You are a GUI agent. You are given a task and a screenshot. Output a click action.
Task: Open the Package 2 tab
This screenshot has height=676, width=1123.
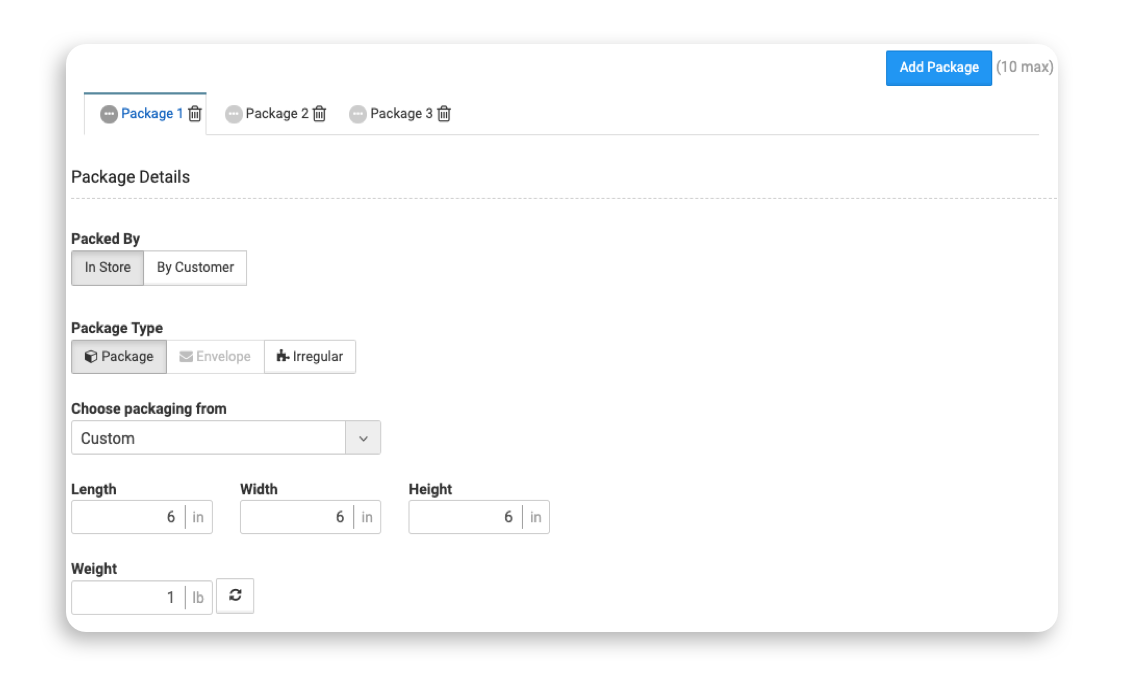tap(276, 114)
